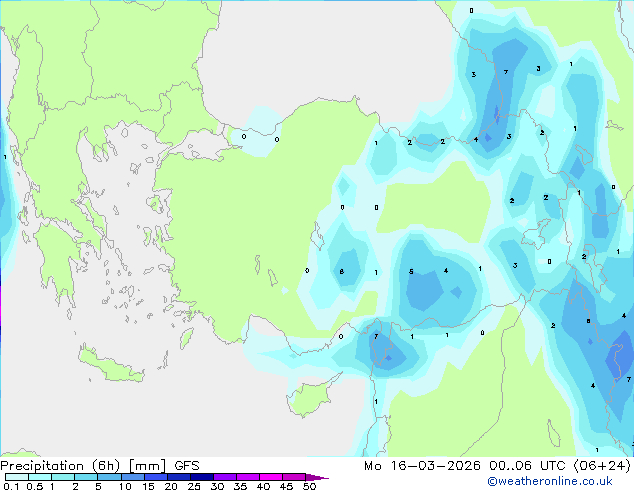Click the 'Precipitation (6h)' title text
The height and width of the screenshot is (490, 634).
pos(60,466)
